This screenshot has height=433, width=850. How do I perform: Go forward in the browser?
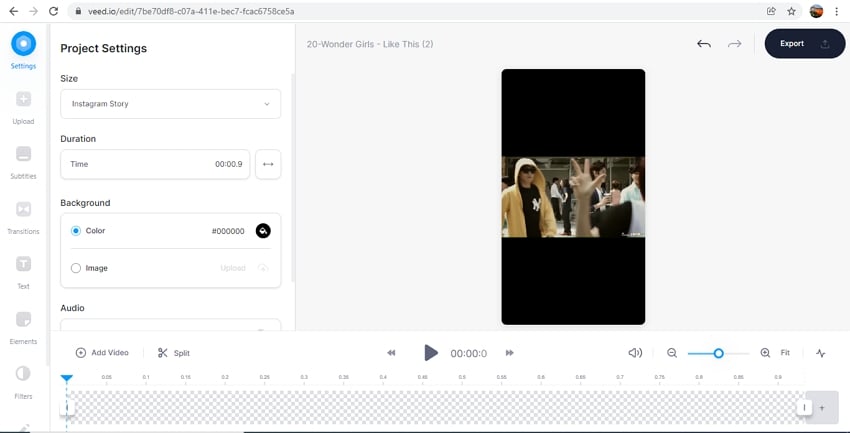(x=34, y=11)
